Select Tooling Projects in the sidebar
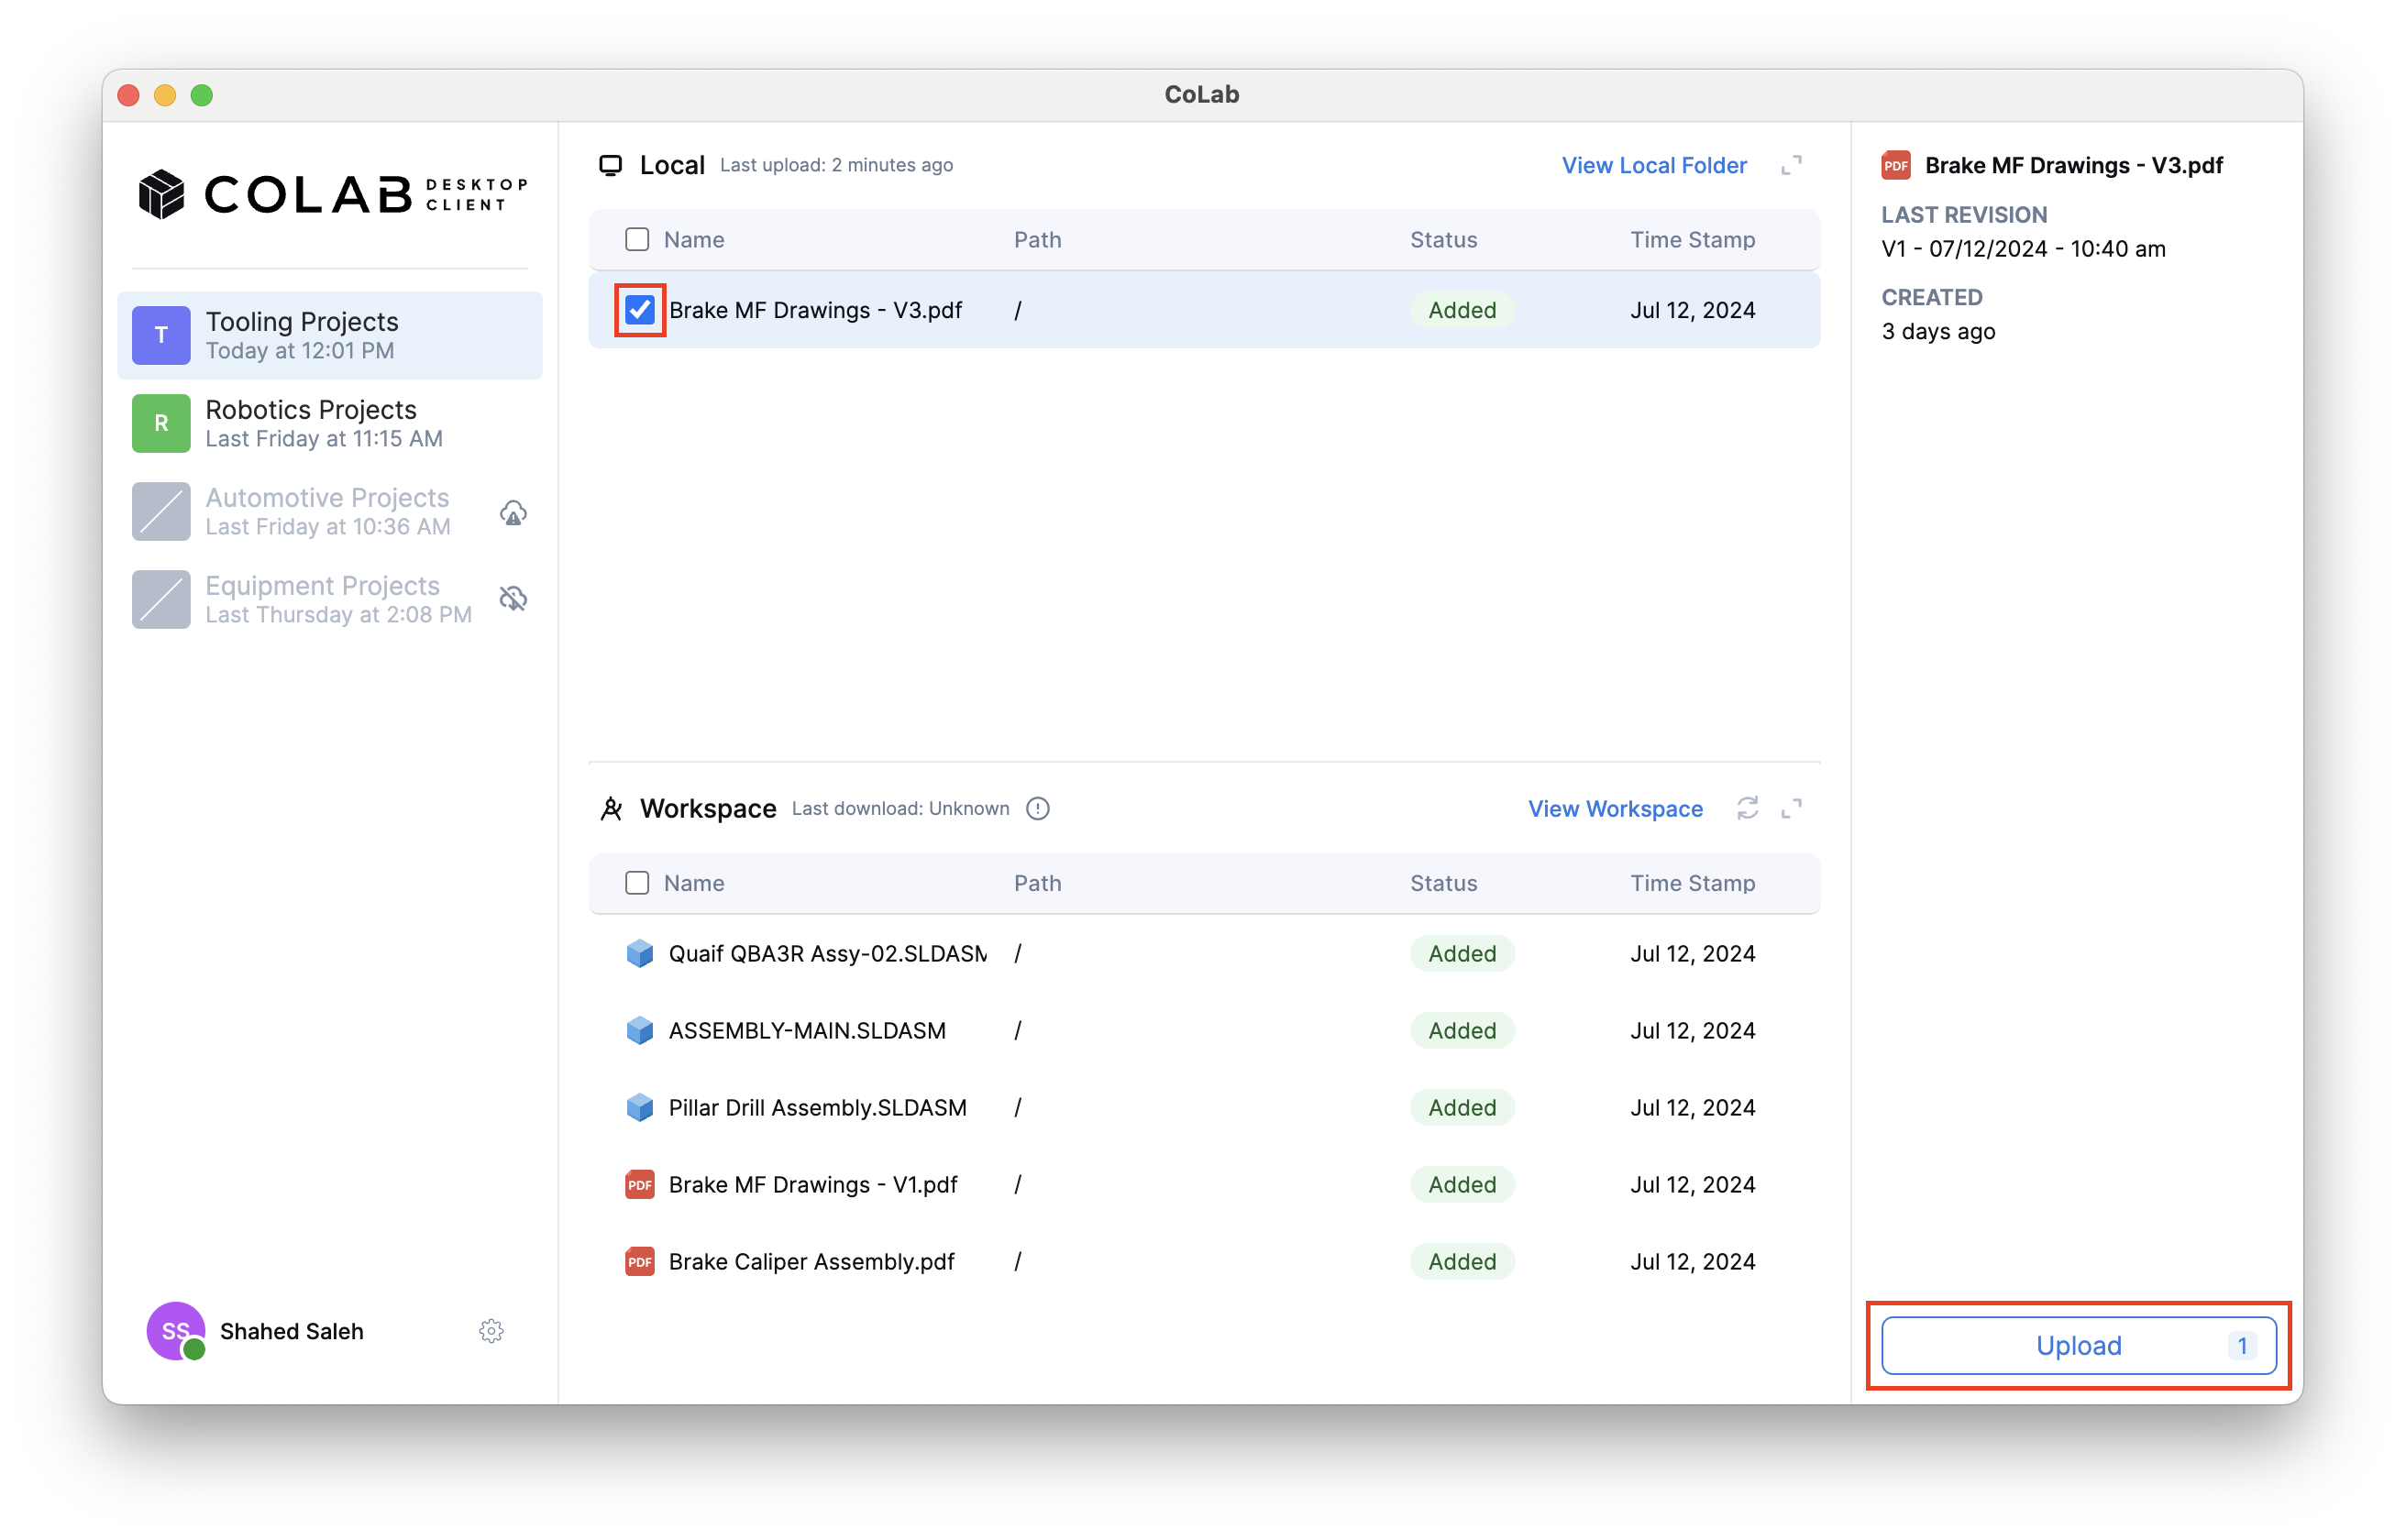This screenshot has height=1540, width=2406. point(330,335)
